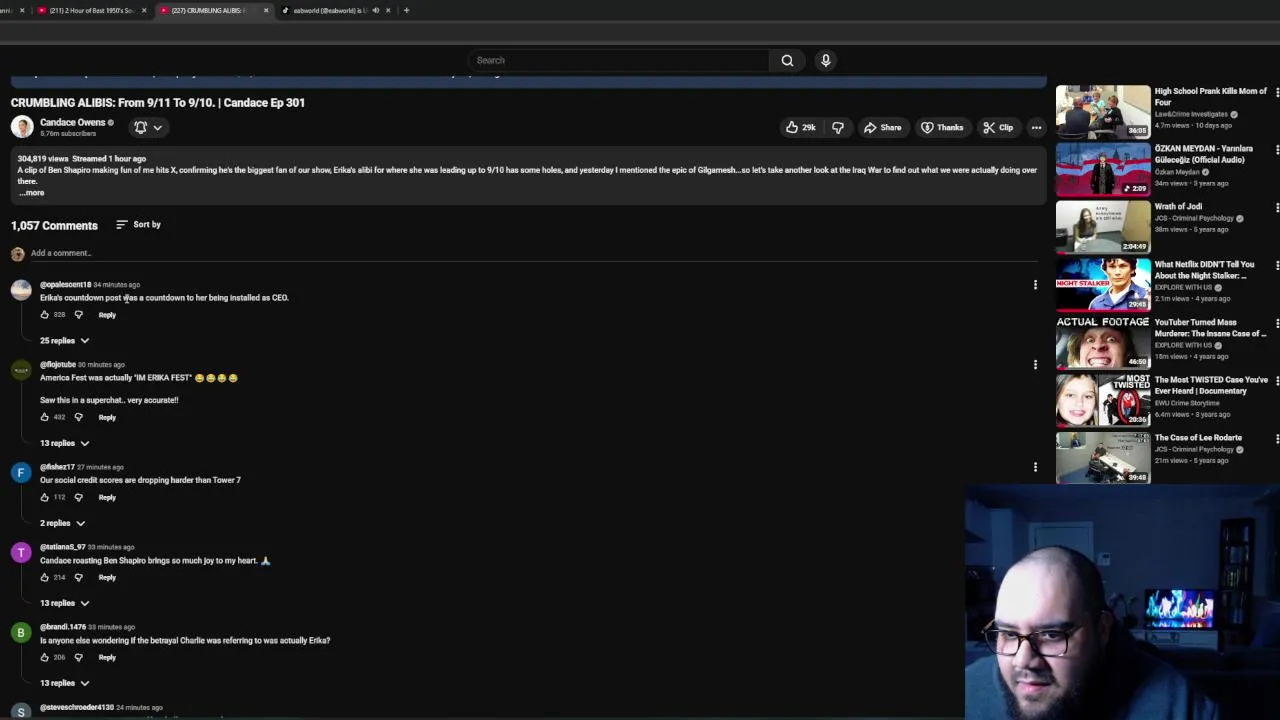Viewport: 1280px width, 720px height.
Task: Open YouTuber Turned Mass Murderer video
Action: pyautogui.click(x=1103, y=342)
